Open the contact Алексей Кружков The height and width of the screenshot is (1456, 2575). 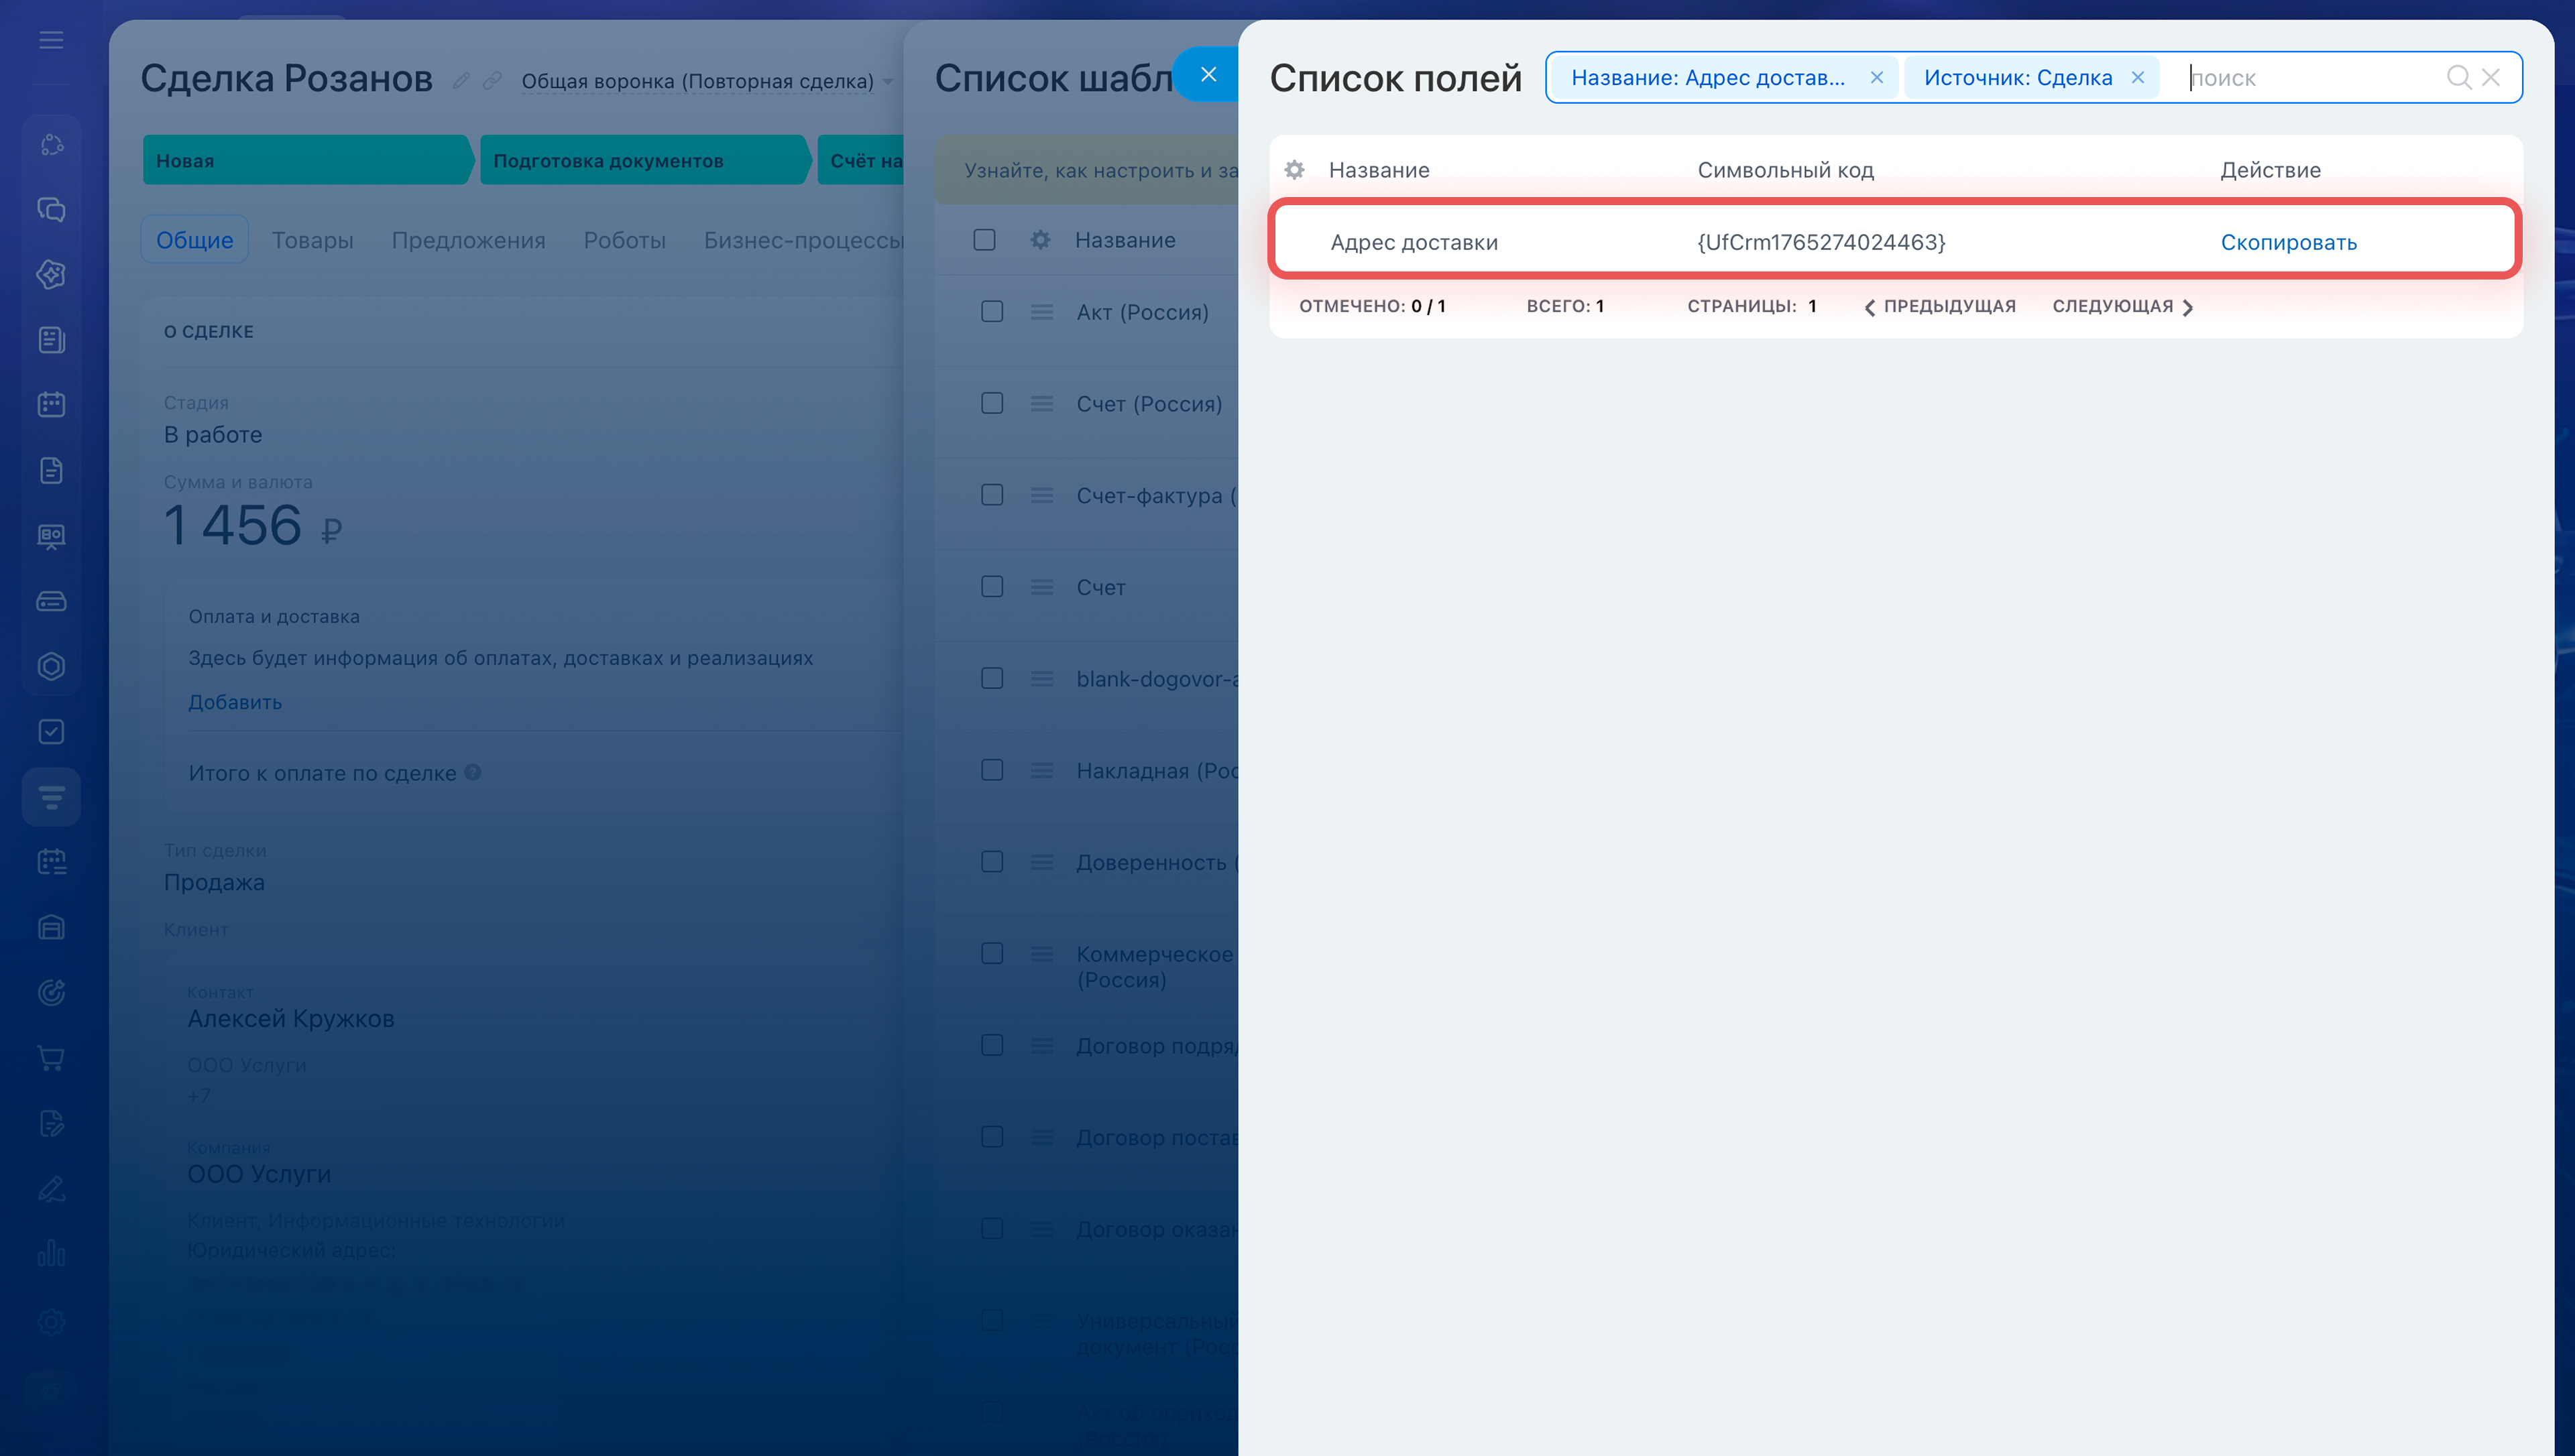(x=291, y=1019)
